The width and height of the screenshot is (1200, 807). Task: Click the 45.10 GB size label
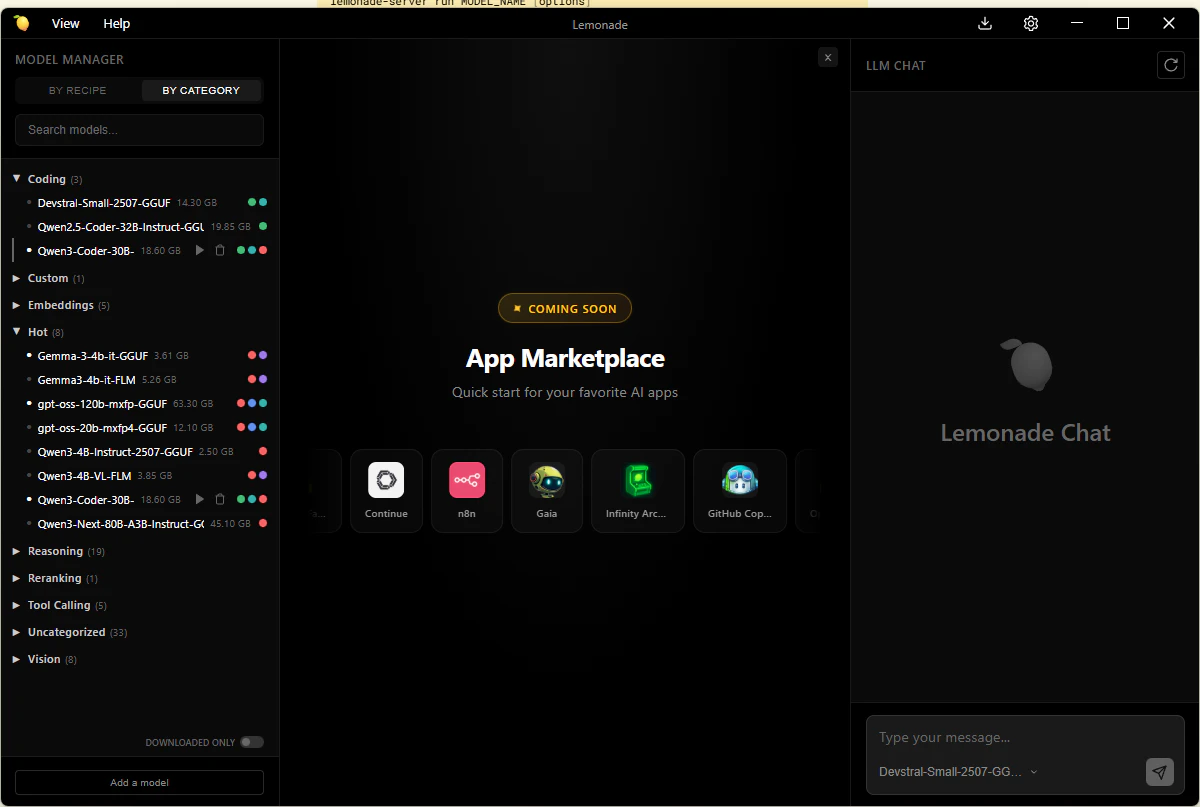(x=230, y=524)
